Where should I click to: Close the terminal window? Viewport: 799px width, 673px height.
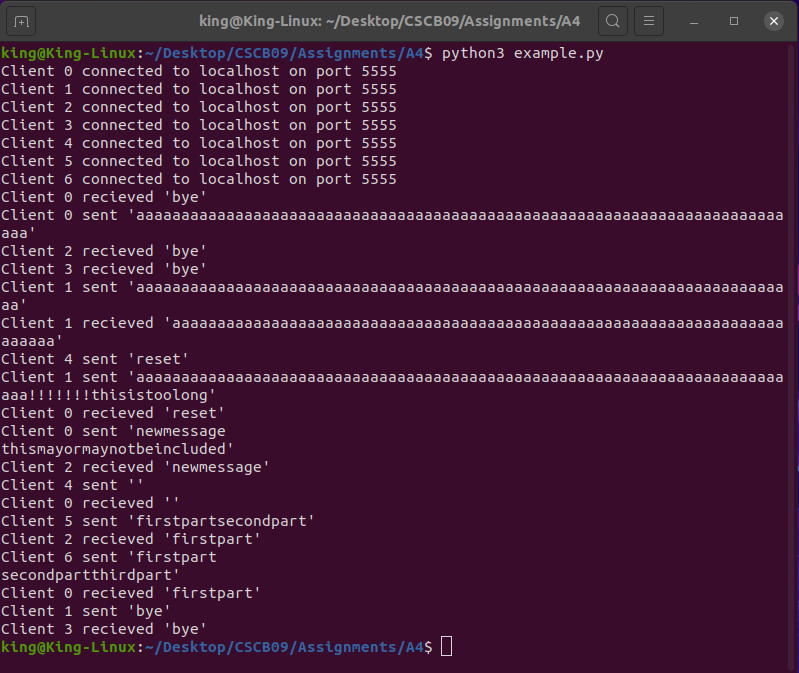click(773, 20)
